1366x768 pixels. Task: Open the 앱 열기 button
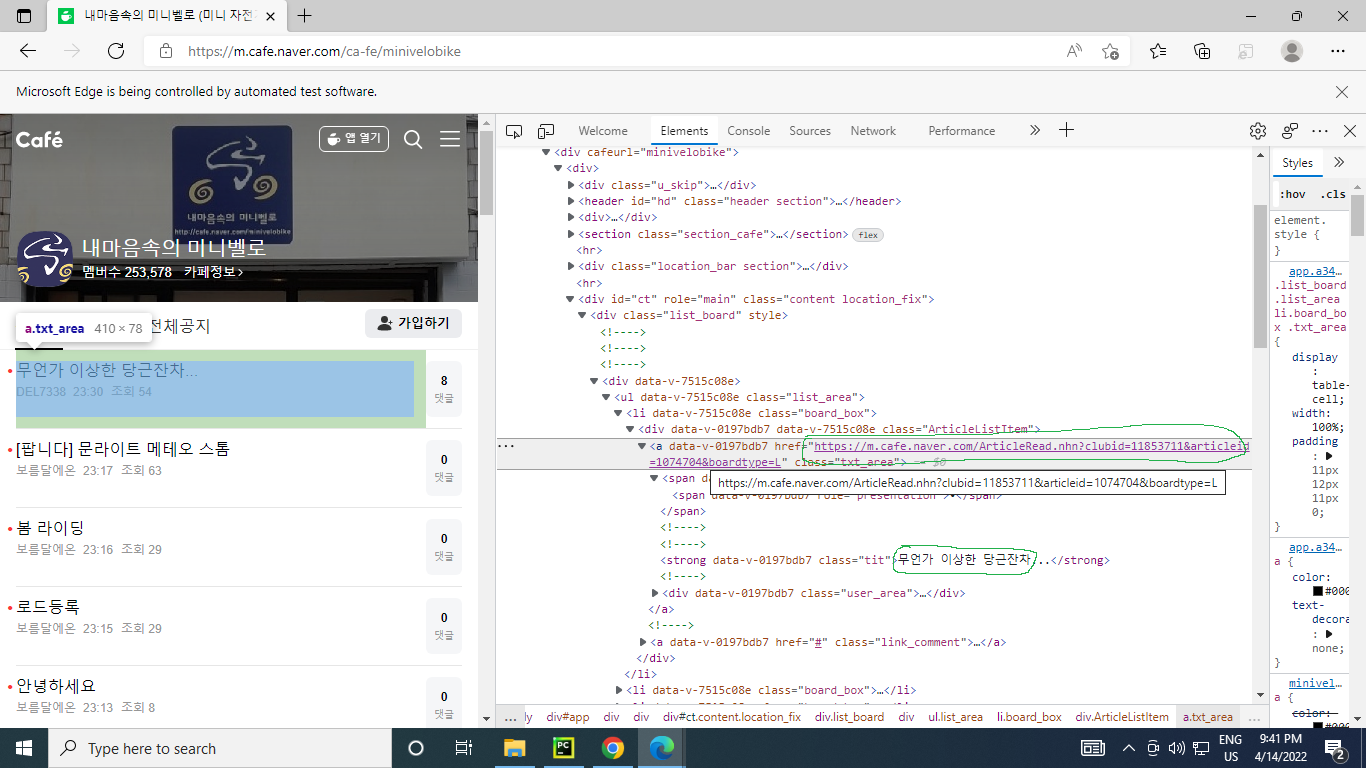(354, 139)
